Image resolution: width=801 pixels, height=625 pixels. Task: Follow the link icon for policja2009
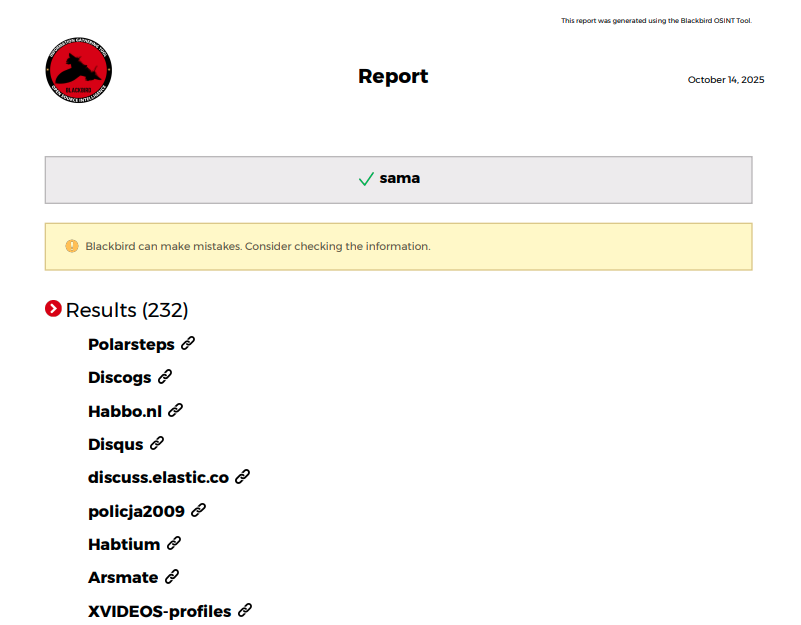(x=198, y=510)
